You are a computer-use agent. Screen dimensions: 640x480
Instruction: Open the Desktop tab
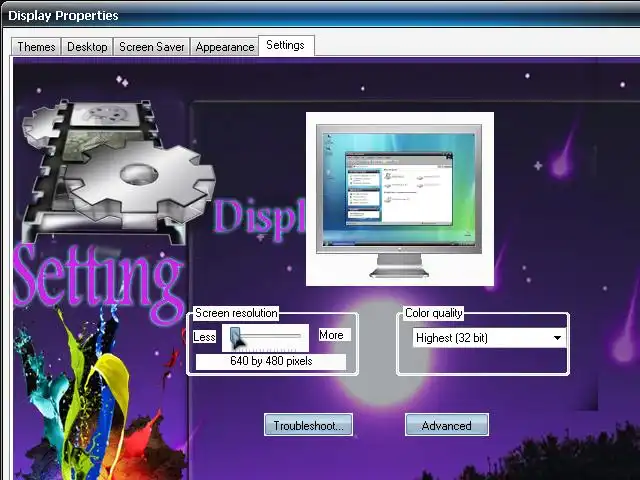[87, 47]
